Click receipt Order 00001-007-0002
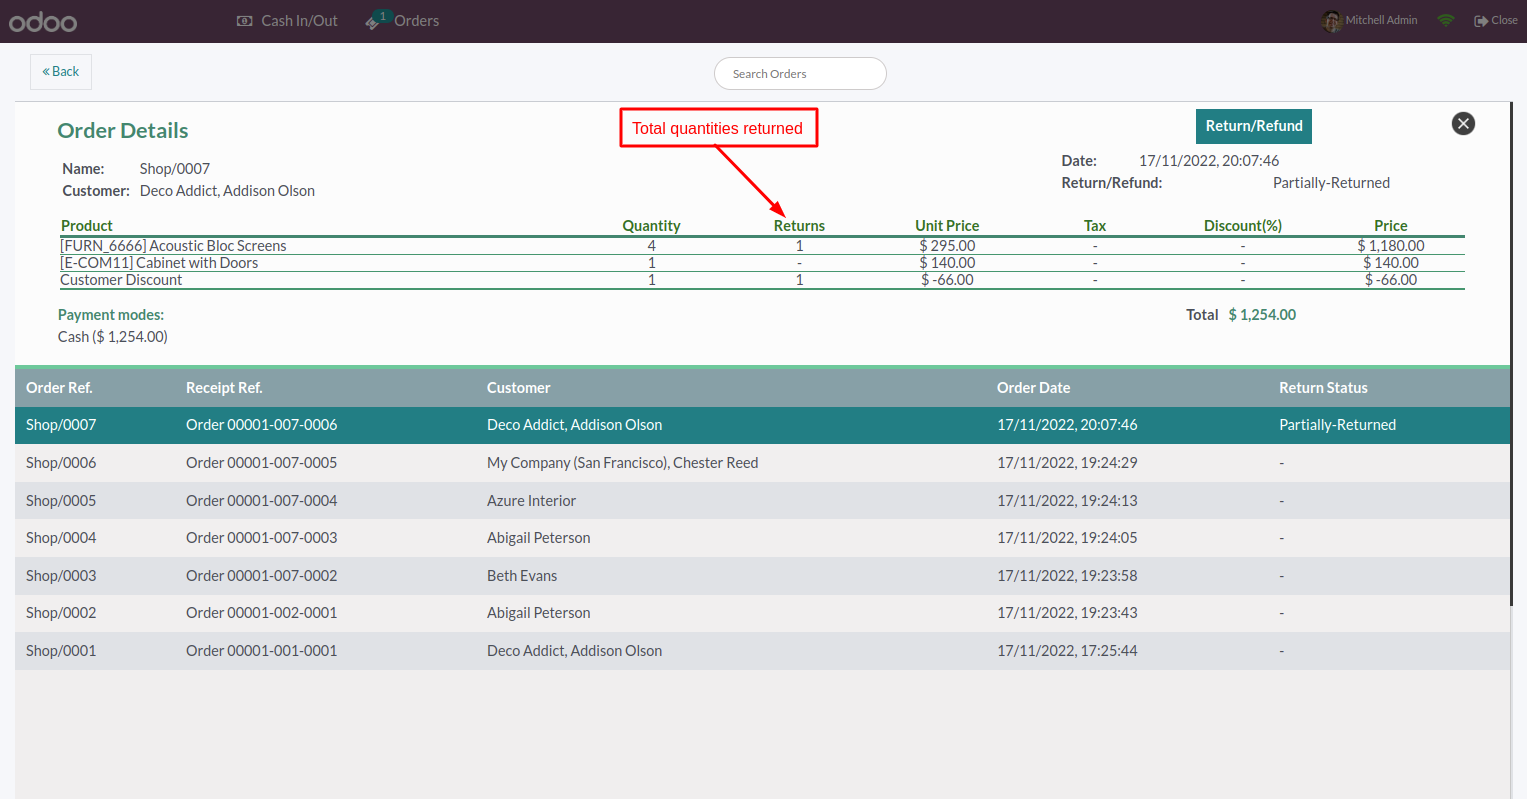Image resolution: width=1527 pixels, height=799 pixels. [x=261, y=576]
